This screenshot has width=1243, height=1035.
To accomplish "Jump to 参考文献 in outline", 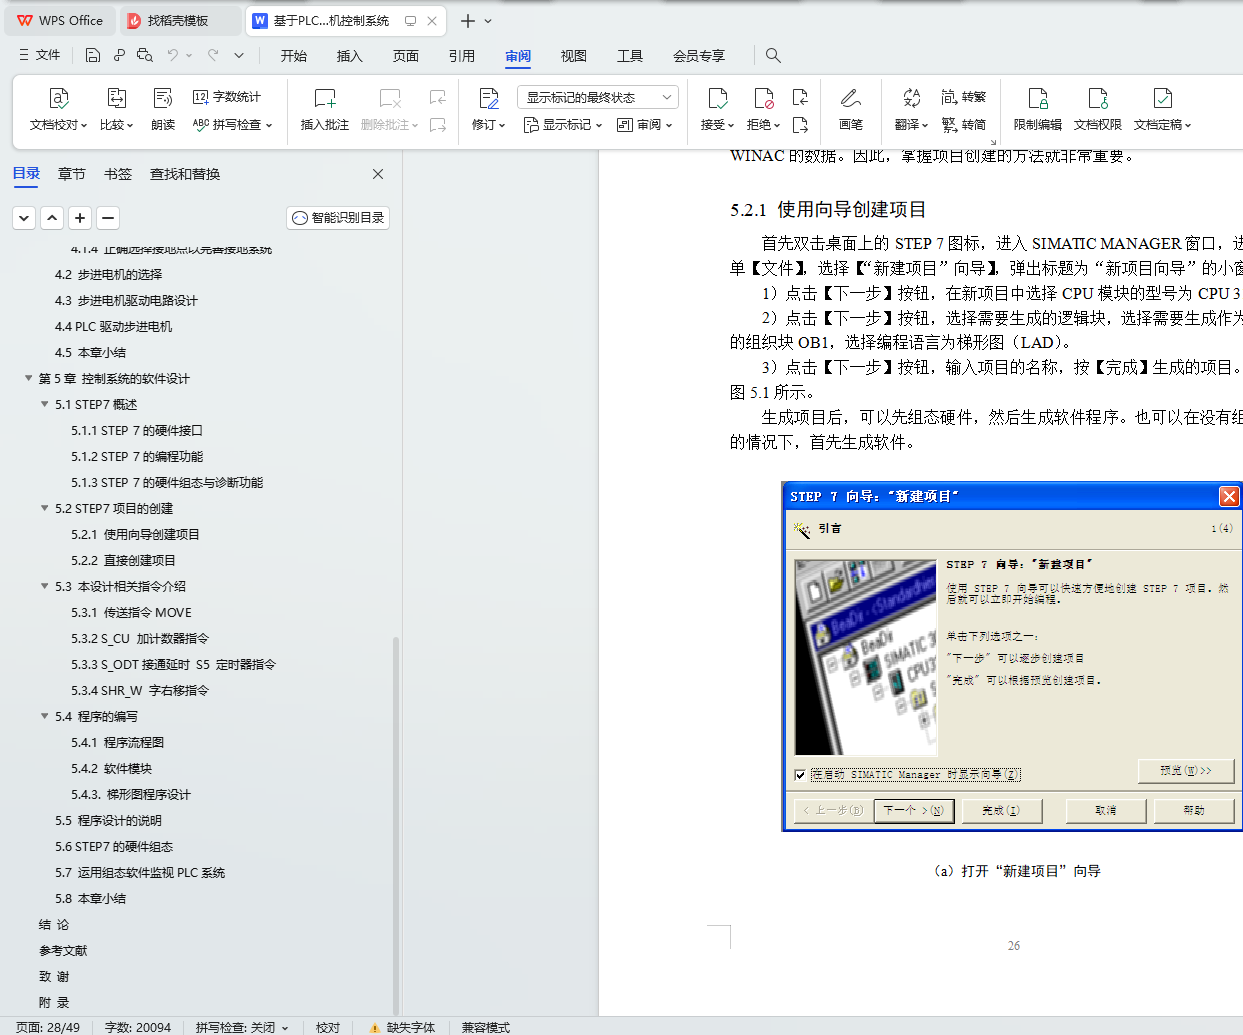I will [63, 950].
